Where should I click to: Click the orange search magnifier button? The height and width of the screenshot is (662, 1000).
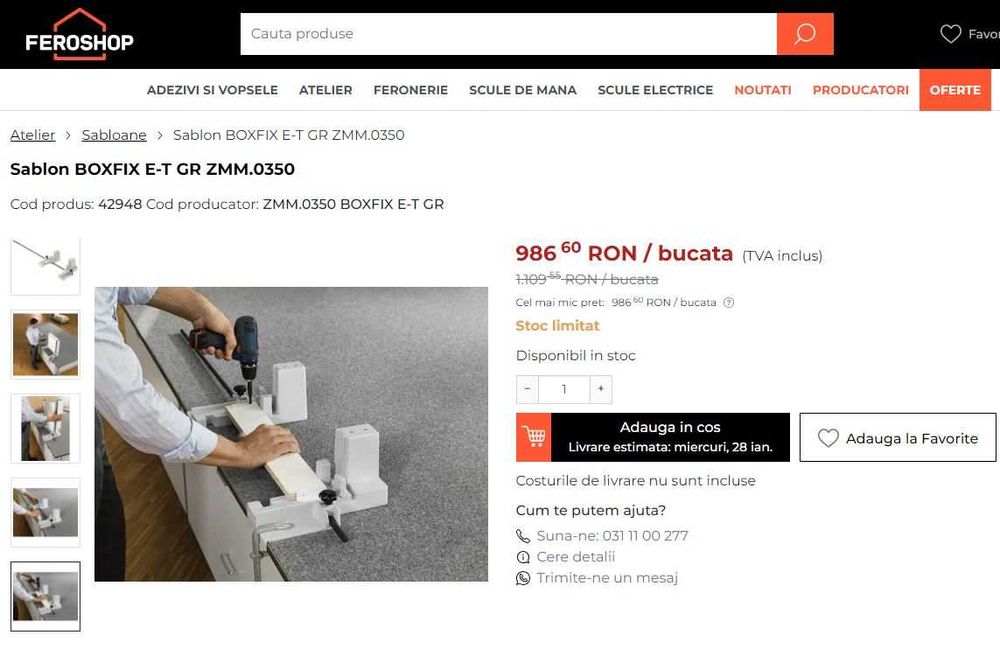[805, 34]
